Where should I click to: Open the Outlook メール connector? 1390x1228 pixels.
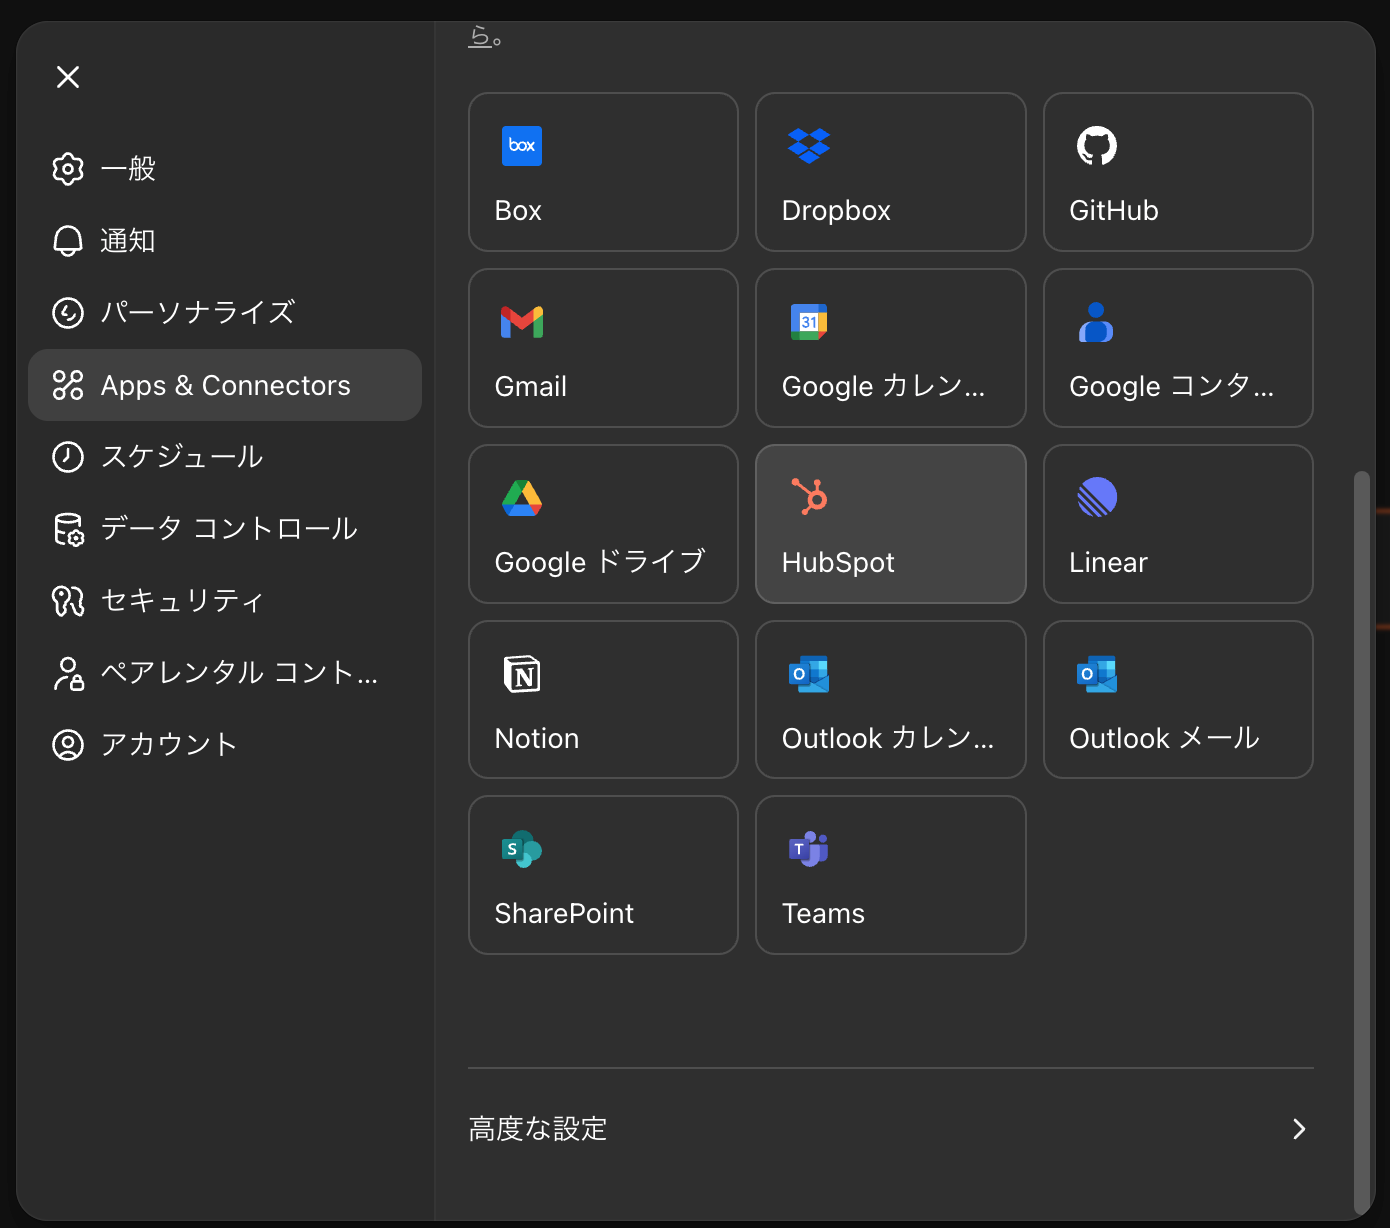[x=1177, y=699]
